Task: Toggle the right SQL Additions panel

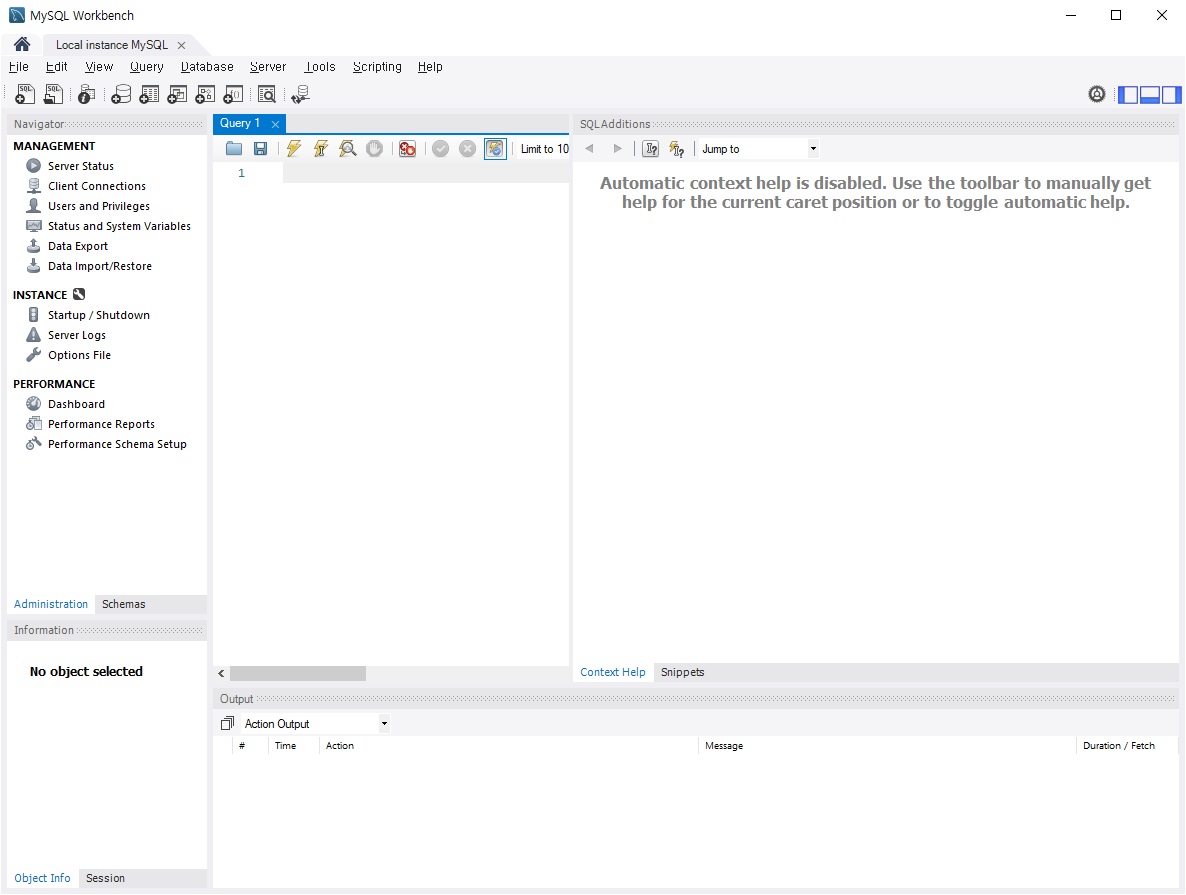Action: coord(1172,95)
